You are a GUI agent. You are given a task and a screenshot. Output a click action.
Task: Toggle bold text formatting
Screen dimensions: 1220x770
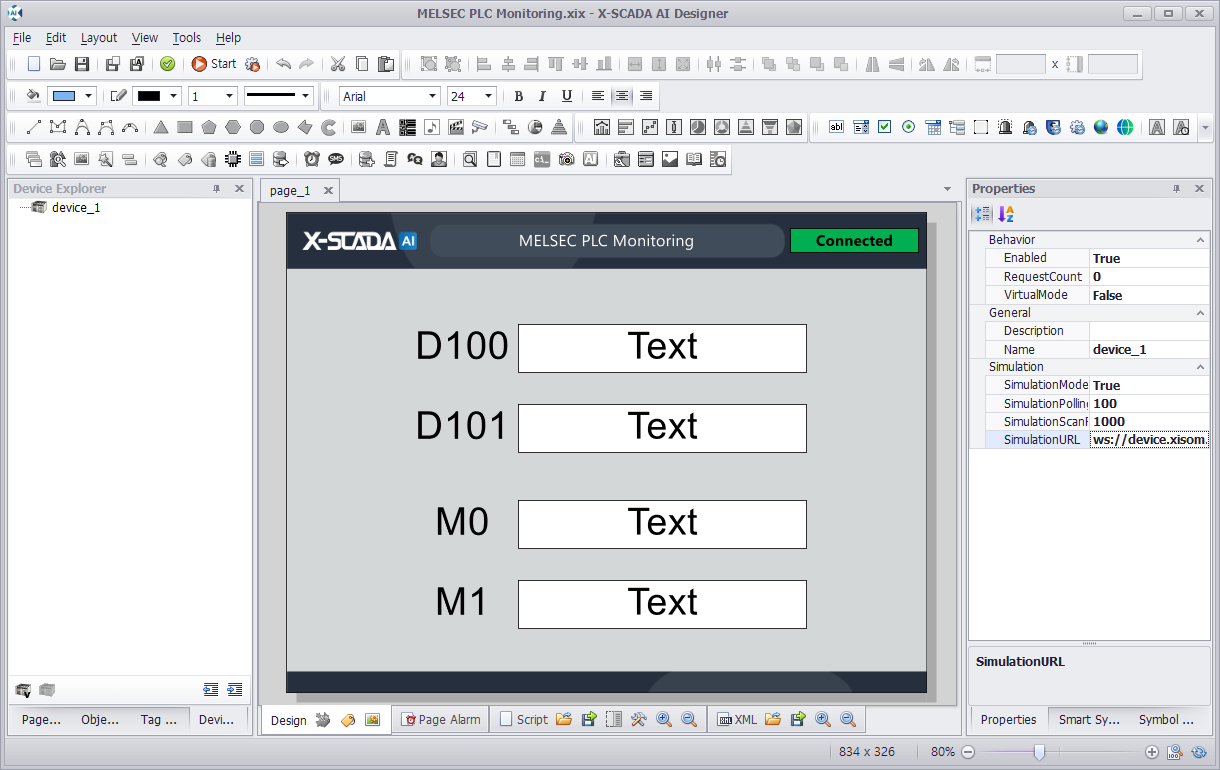pyautogui.click(x=518, y=96)
